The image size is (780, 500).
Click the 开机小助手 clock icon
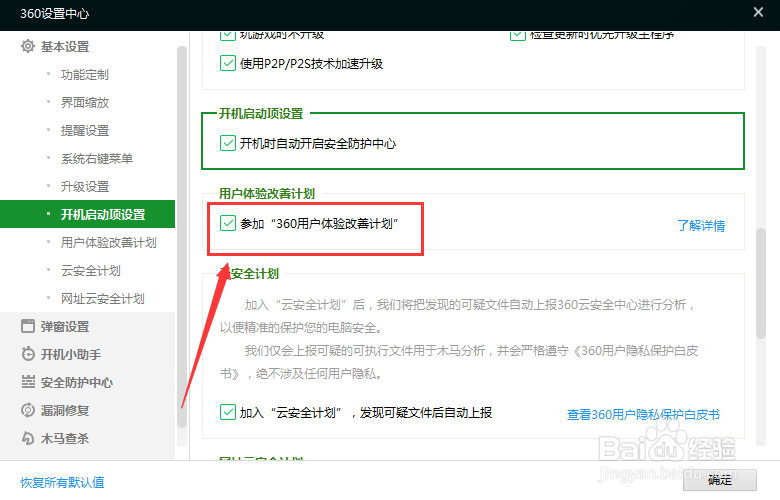pyautogui.click(x=28, y=354)
